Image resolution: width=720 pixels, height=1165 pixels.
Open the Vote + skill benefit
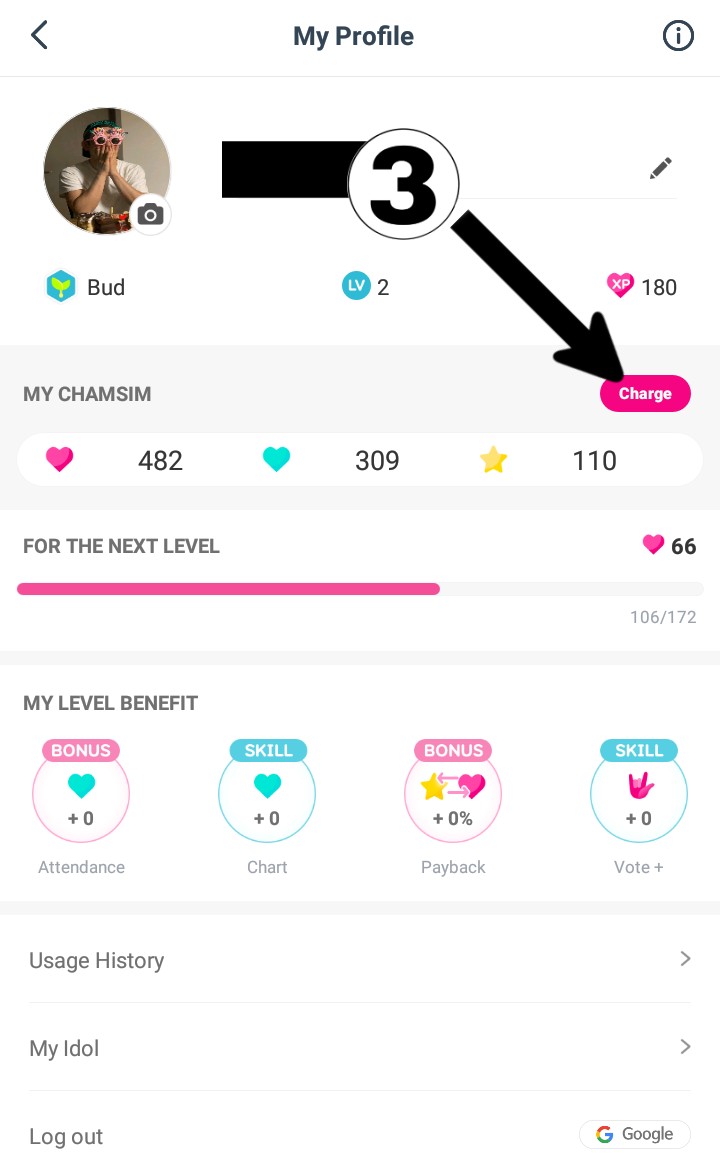click(x=639, y=797)
